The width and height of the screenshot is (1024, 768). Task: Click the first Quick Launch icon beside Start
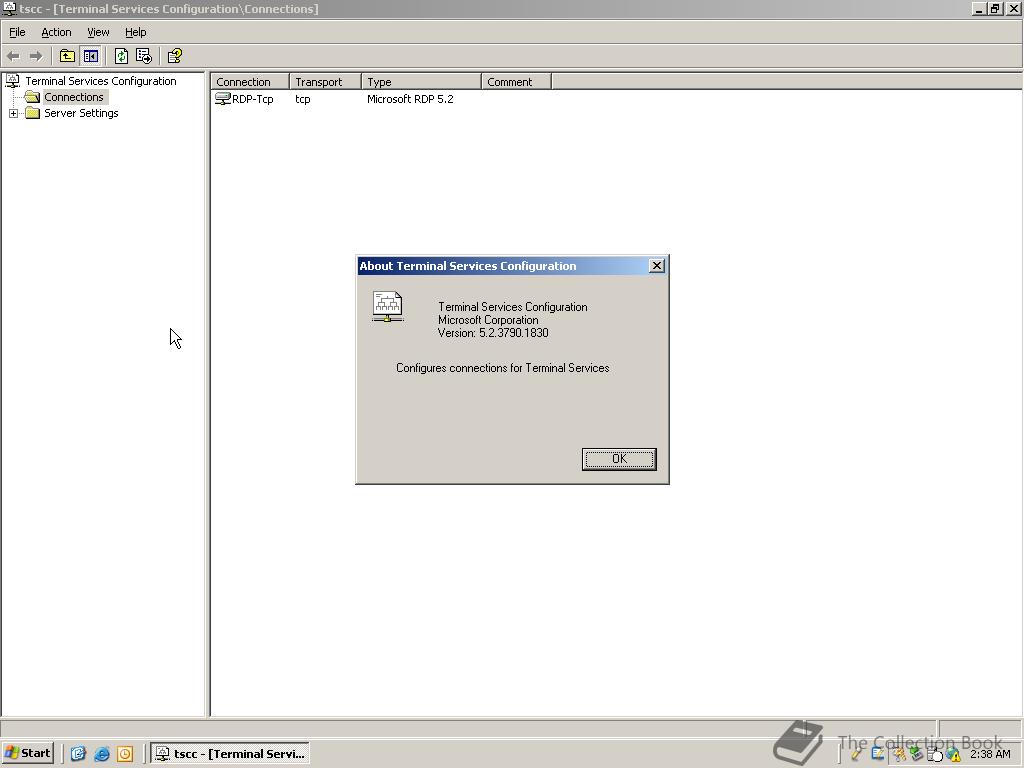tap(78, 754)
